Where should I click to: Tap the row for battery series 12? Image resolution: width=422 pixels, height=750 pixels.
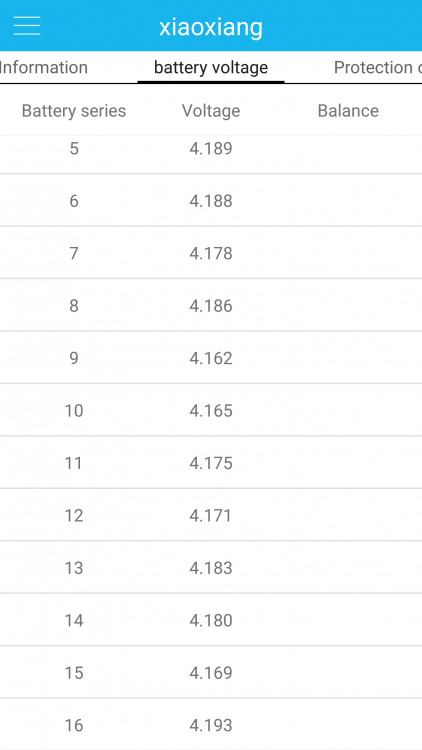pos(211,515)
